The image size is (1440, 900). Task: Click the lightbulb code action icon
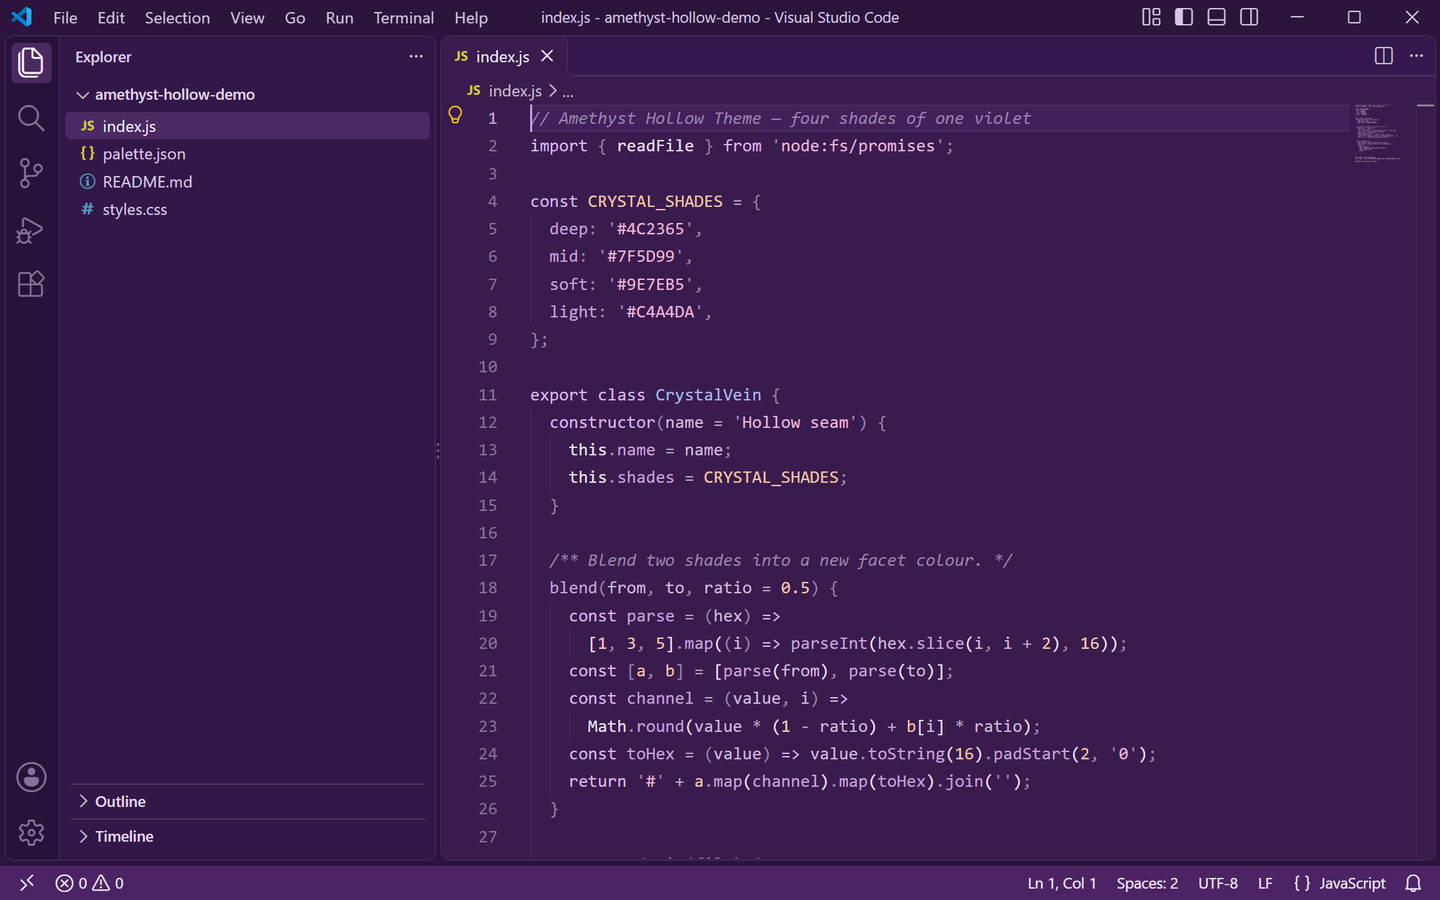click(455, 116)
